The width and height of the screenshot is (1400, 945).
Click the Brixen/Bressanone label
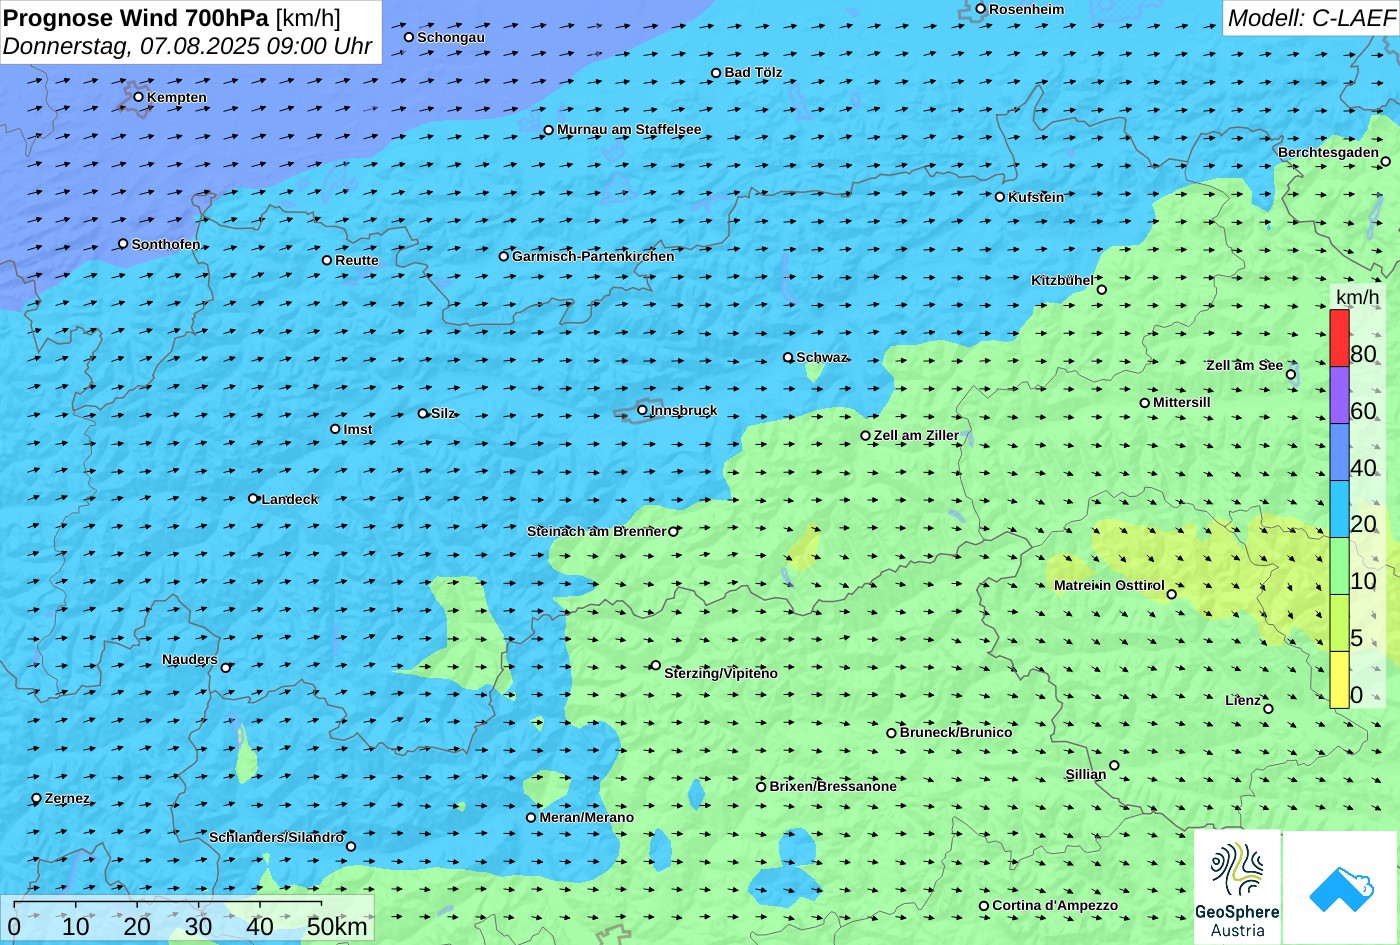tap(833, 786)
